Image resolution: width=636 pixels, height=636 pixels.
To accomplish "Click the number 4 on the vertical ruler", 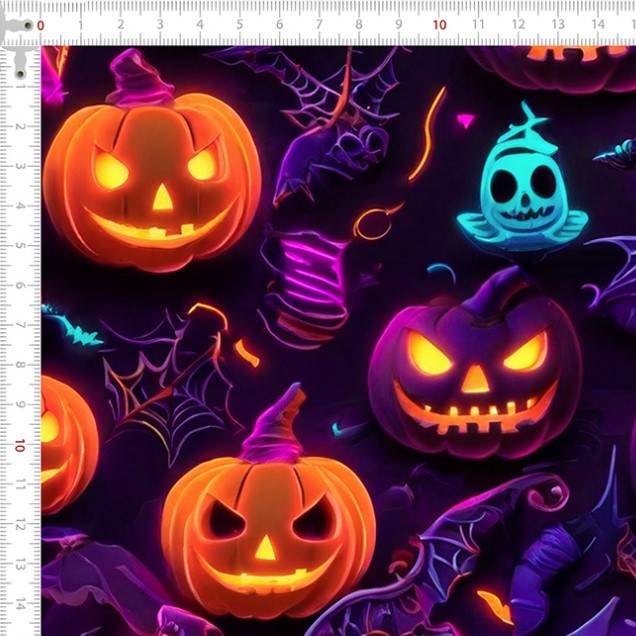I will point(20,206).
